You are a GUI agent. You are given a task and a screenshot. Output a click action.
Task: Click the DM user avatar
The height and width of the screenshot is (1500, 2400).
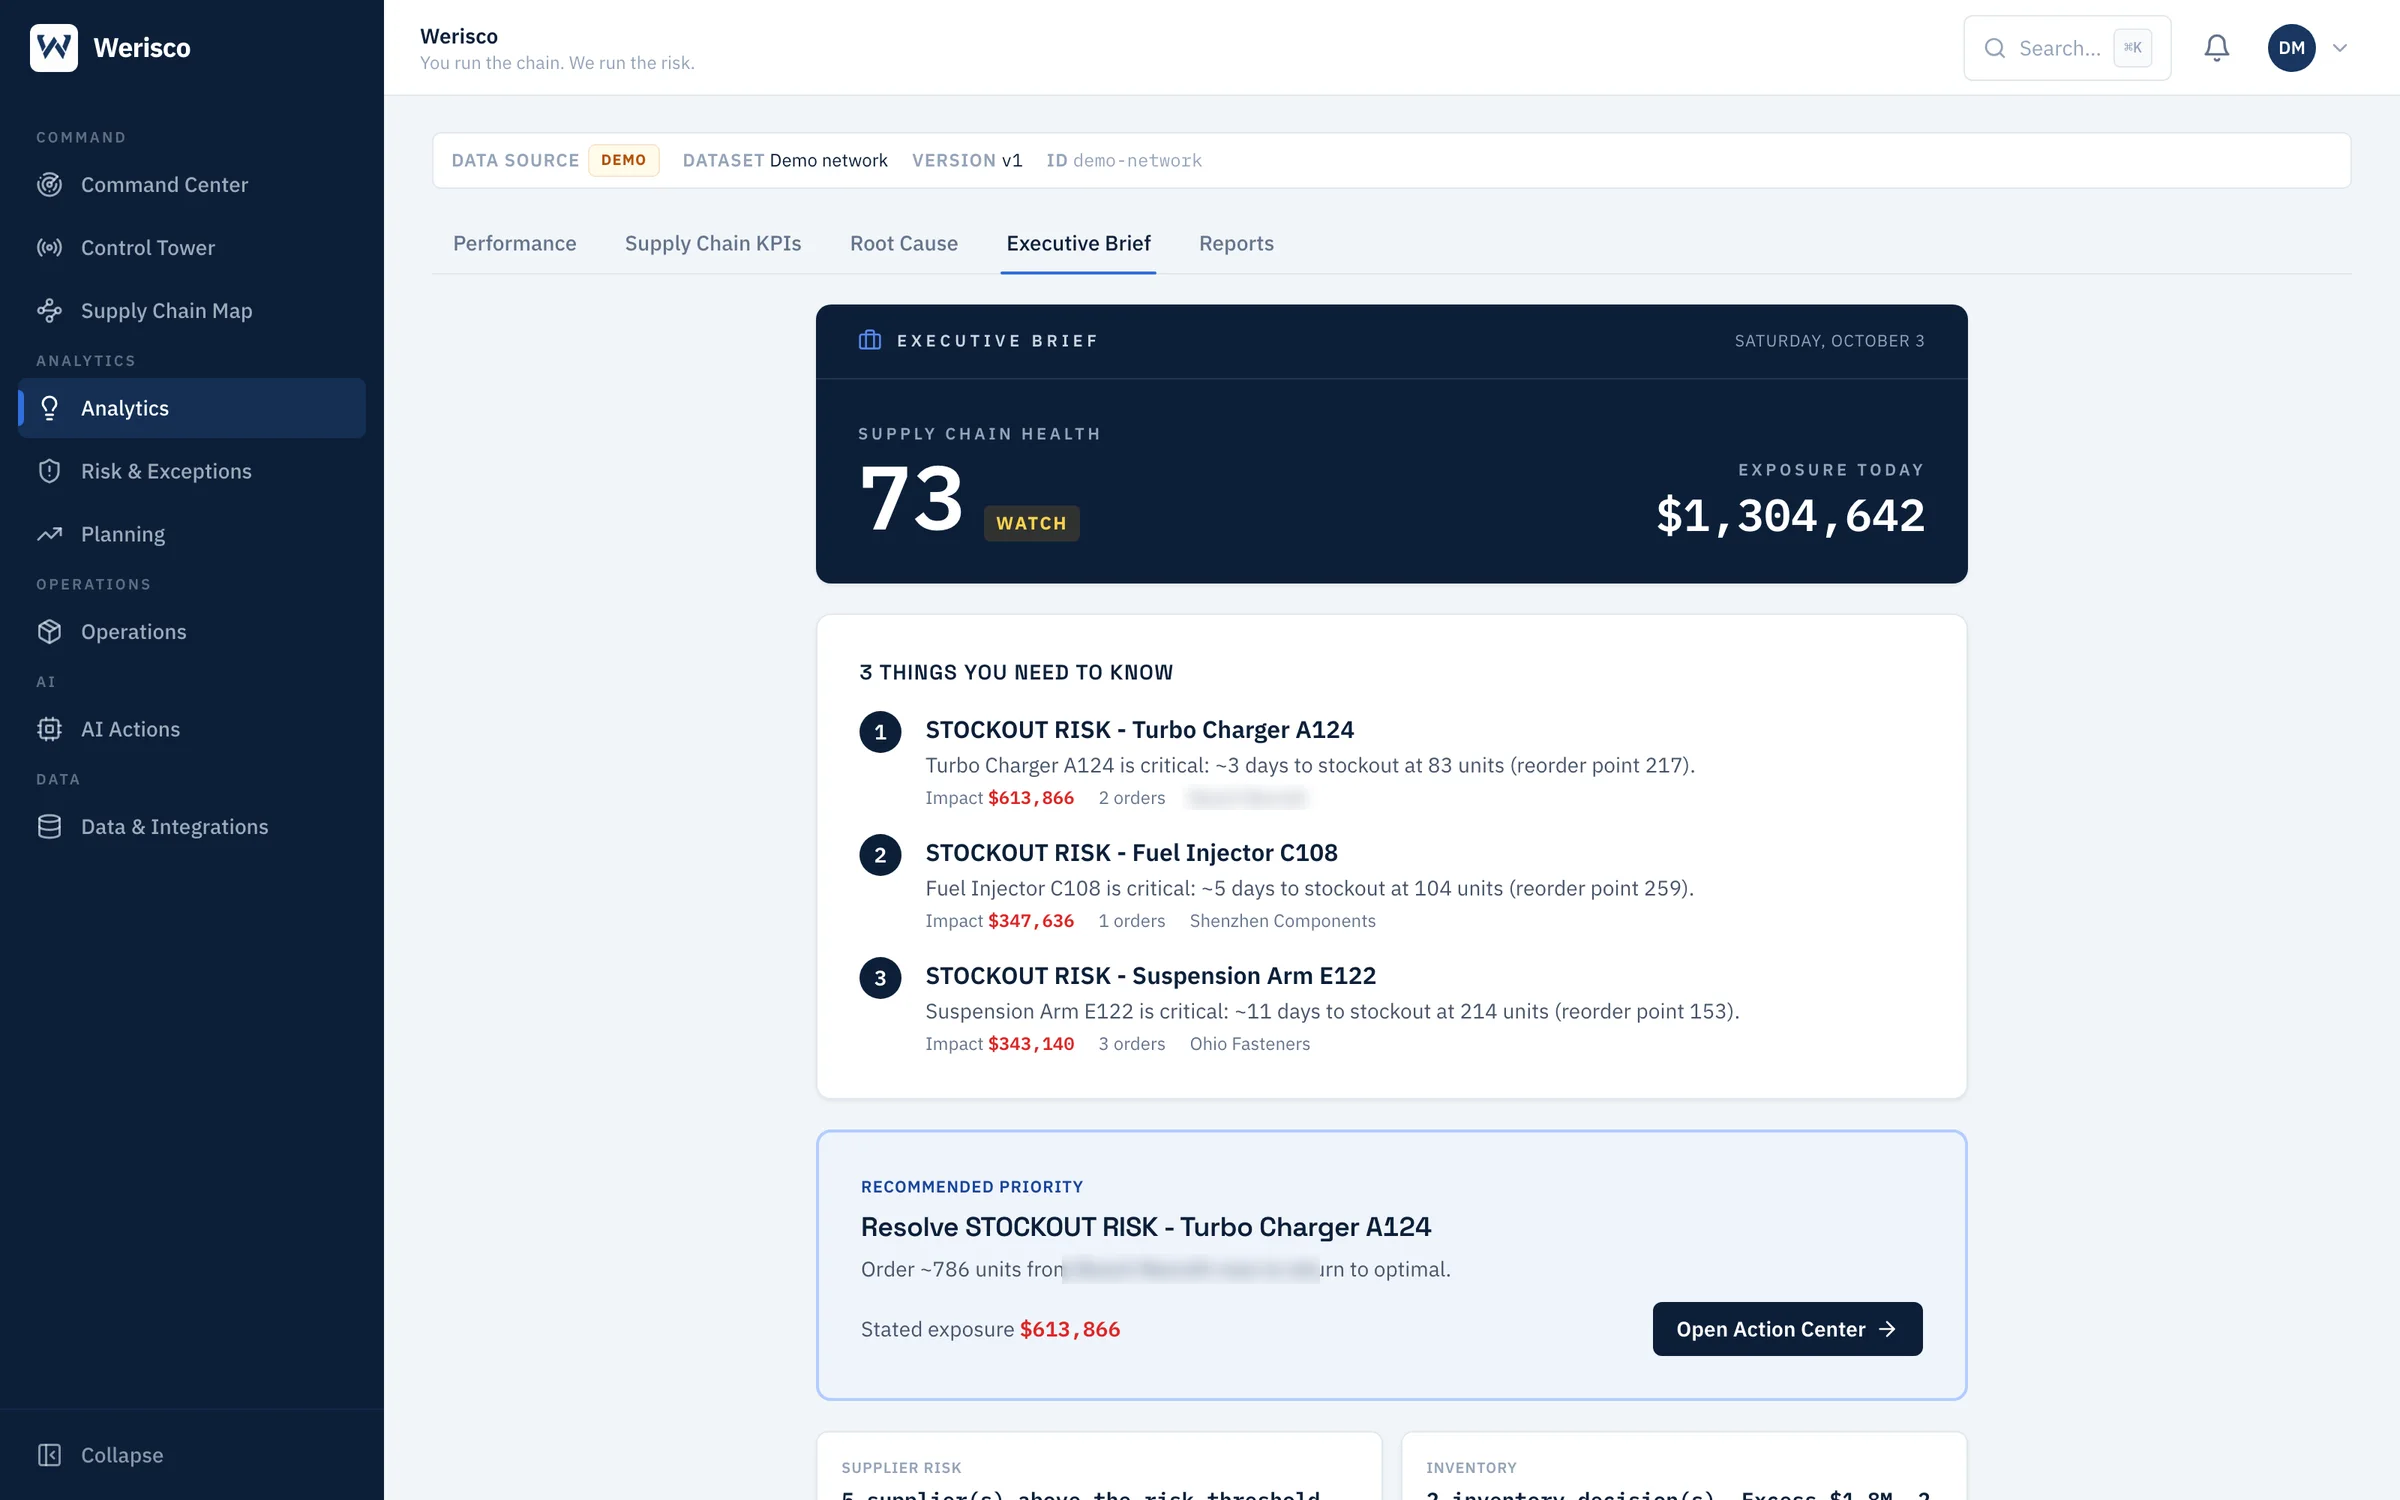pyautogui.click(x=2291, y=48)
